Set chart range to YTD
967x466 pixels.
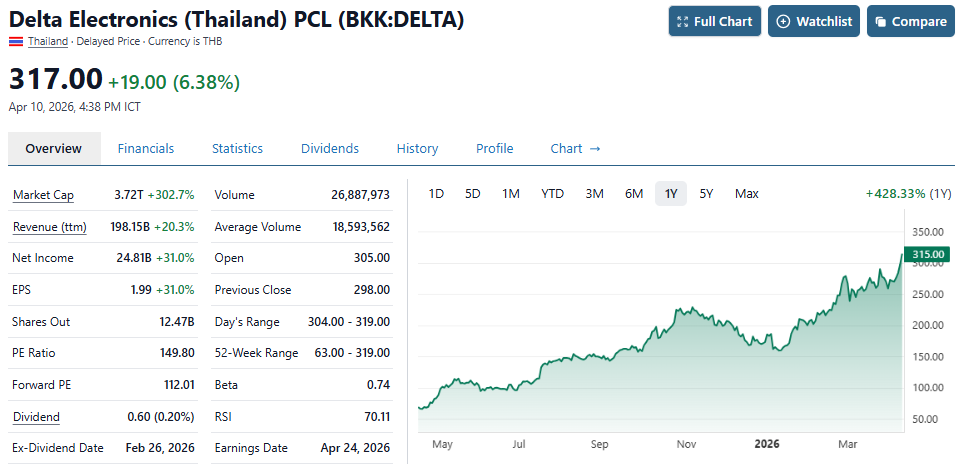552,193
